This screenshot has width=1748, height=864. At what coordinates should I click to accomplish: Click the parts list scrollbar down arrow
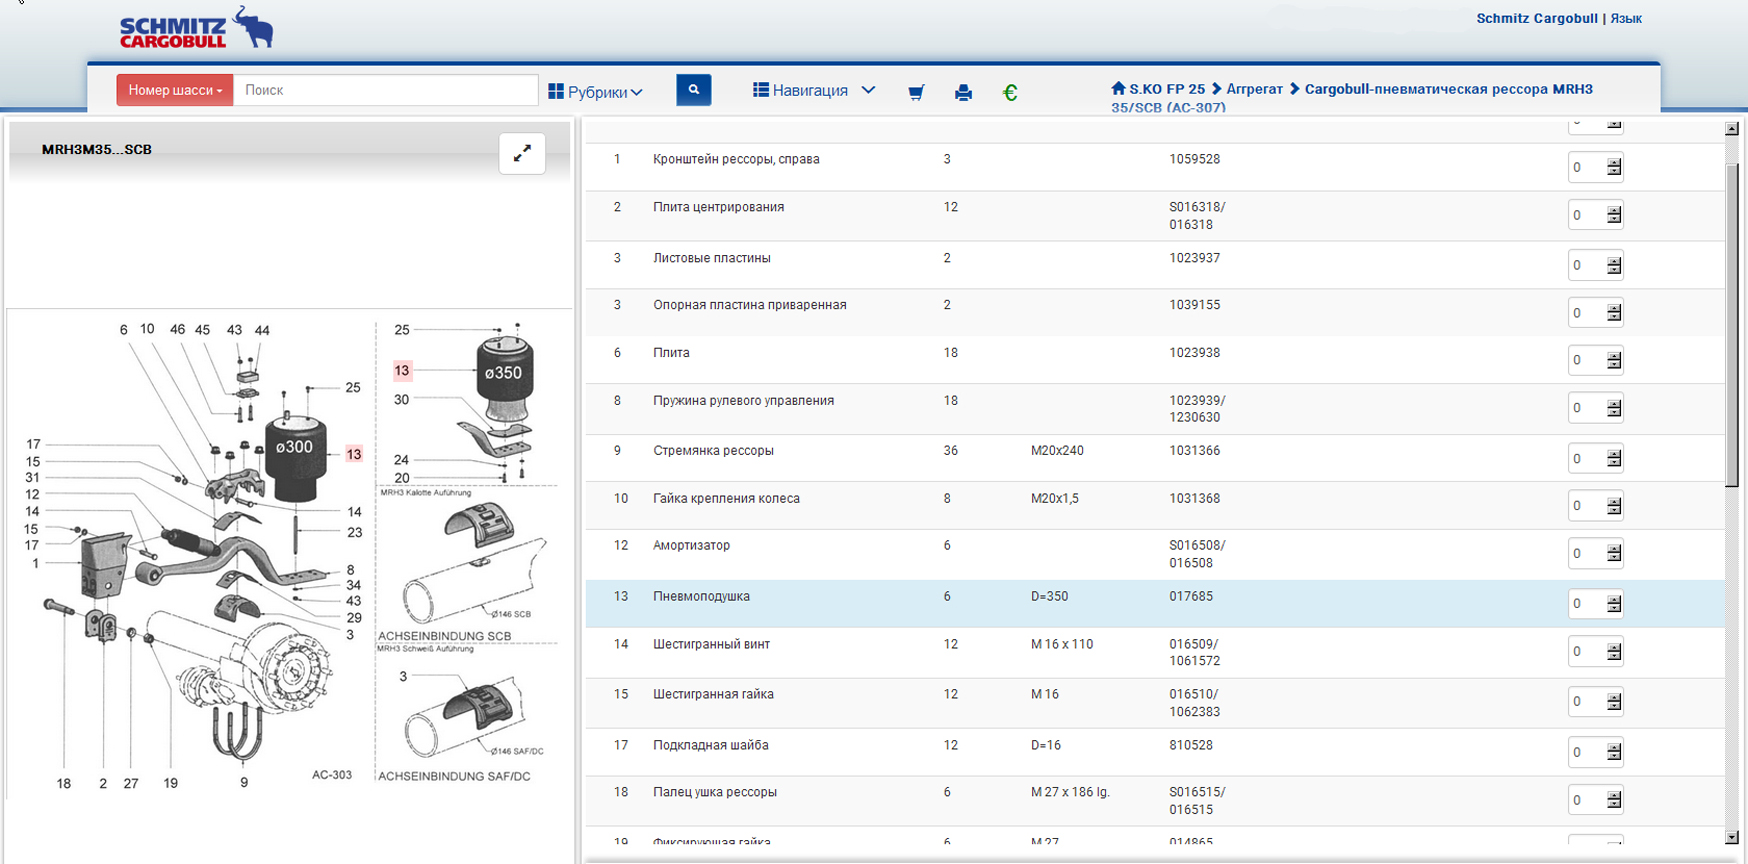tap(1732, 837)
